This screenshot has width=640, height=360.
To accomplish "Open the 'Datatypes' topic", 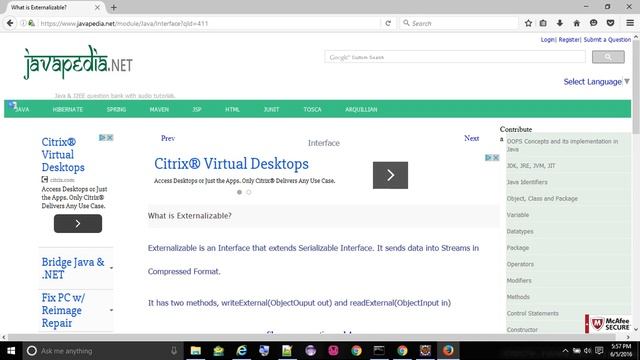I will tap(520, 231).
